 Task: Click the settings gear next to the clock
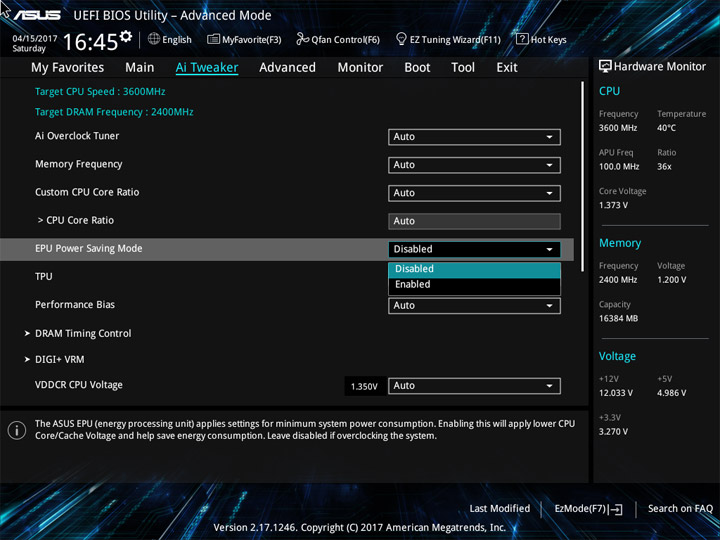(126, 36)
